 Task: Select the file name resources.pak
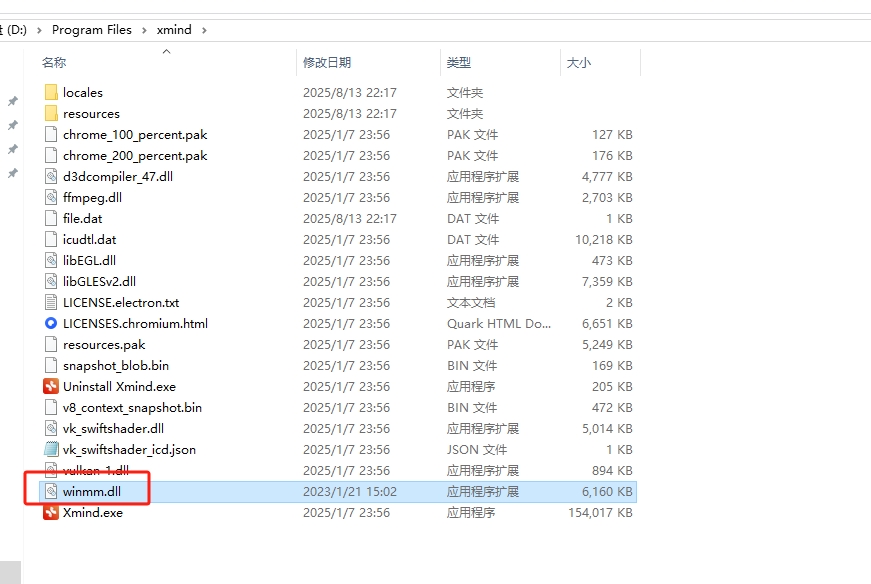tap(104, 345)
